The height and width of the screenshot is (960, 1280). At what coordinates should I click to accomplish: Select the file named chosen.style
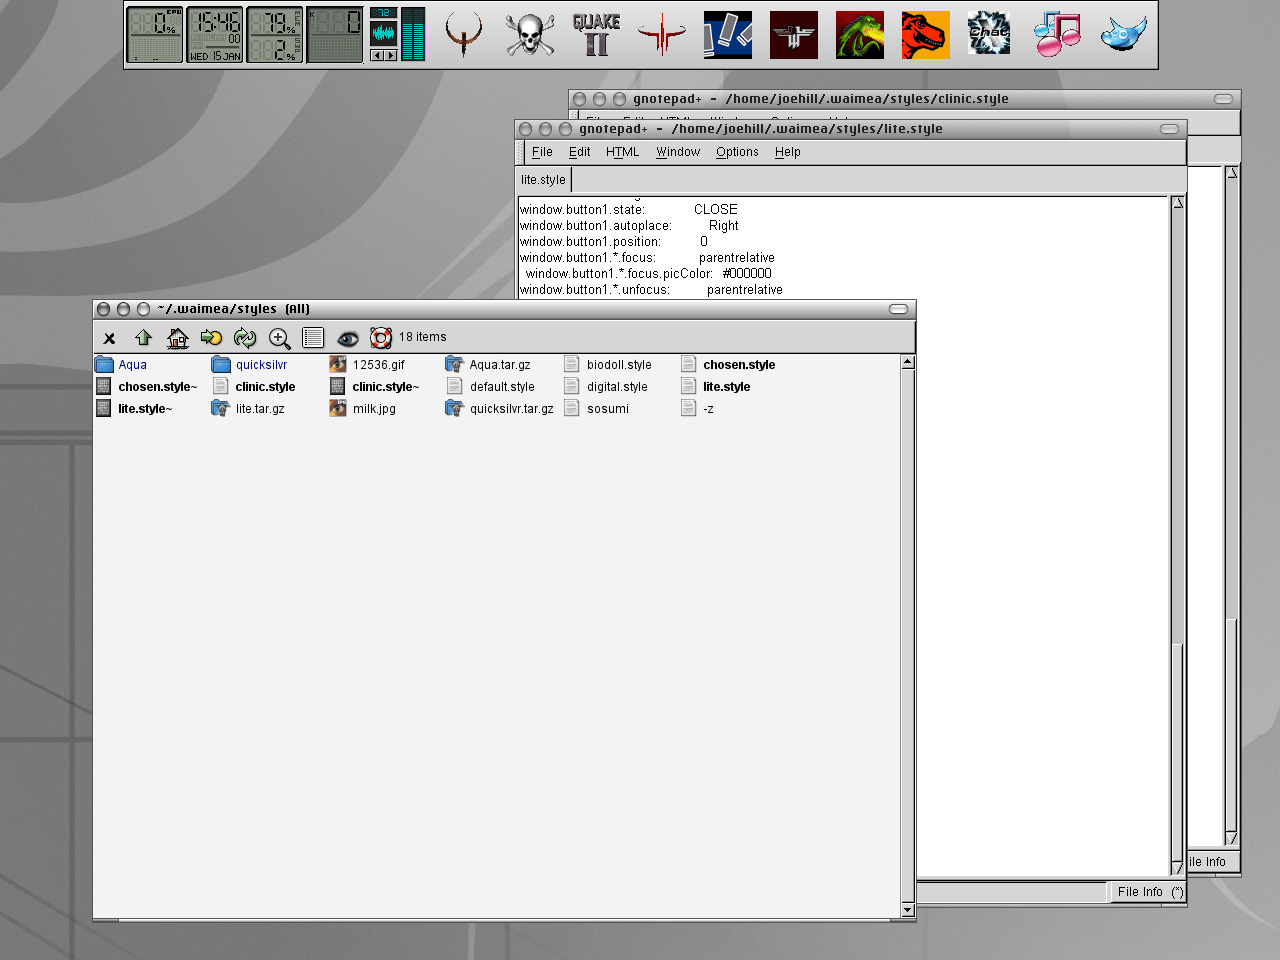(x=728, y=365)
